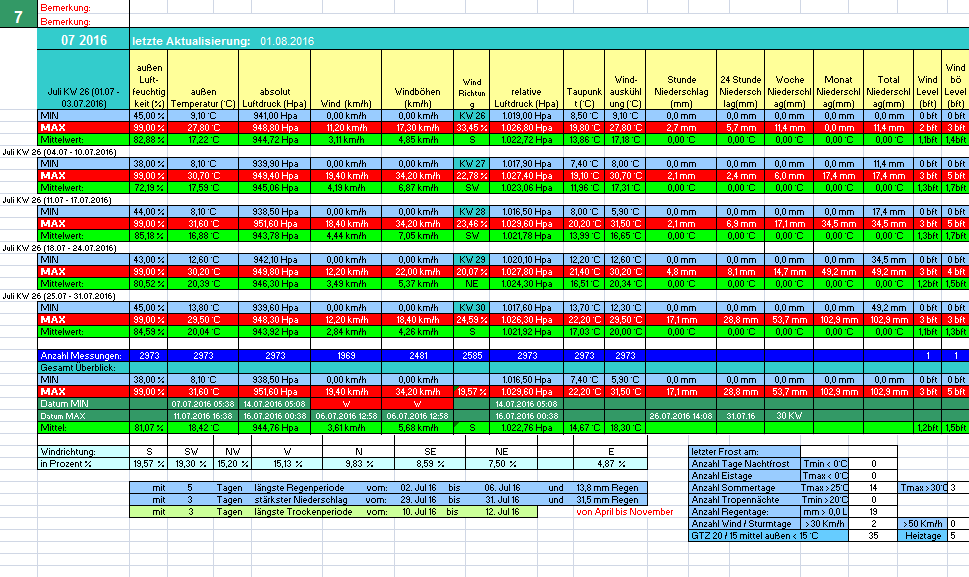Click the first red 'Bemerkung:' label
This screenshot has height=577, width=969.
pyautogui.click(x=66, y=8)
